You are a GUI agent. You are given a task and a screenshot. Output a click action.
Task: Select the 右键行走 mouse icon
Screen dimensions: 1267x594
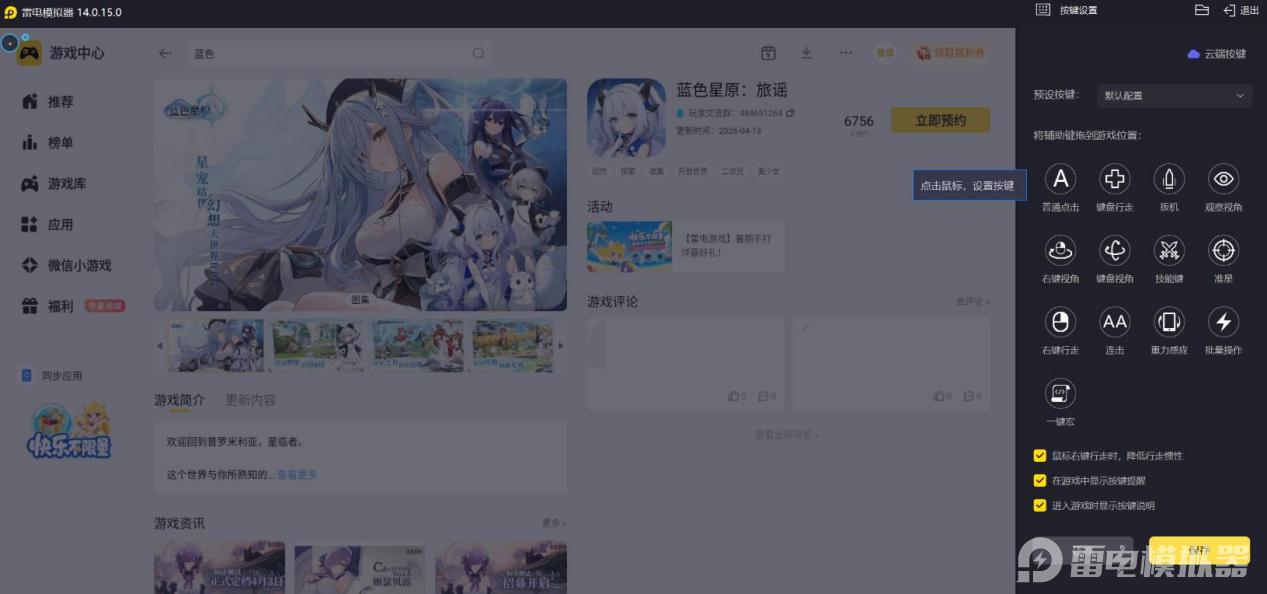coord(1060,322)
